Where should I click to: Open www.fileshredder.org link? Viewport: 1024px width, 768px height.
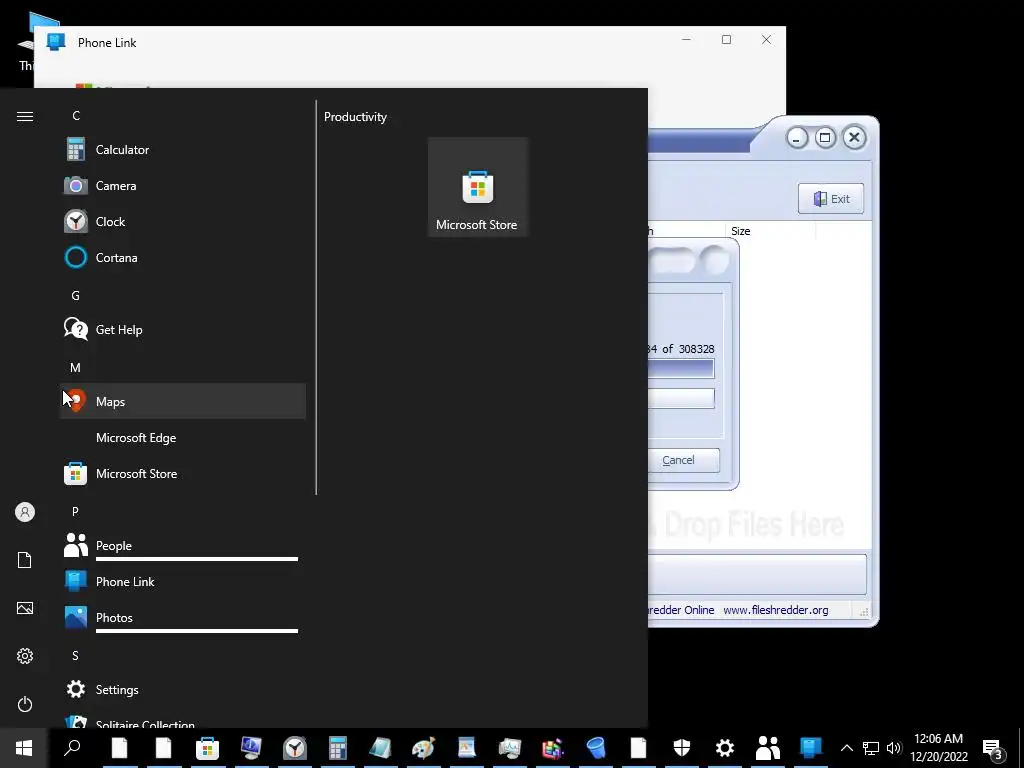pos(776,610)
